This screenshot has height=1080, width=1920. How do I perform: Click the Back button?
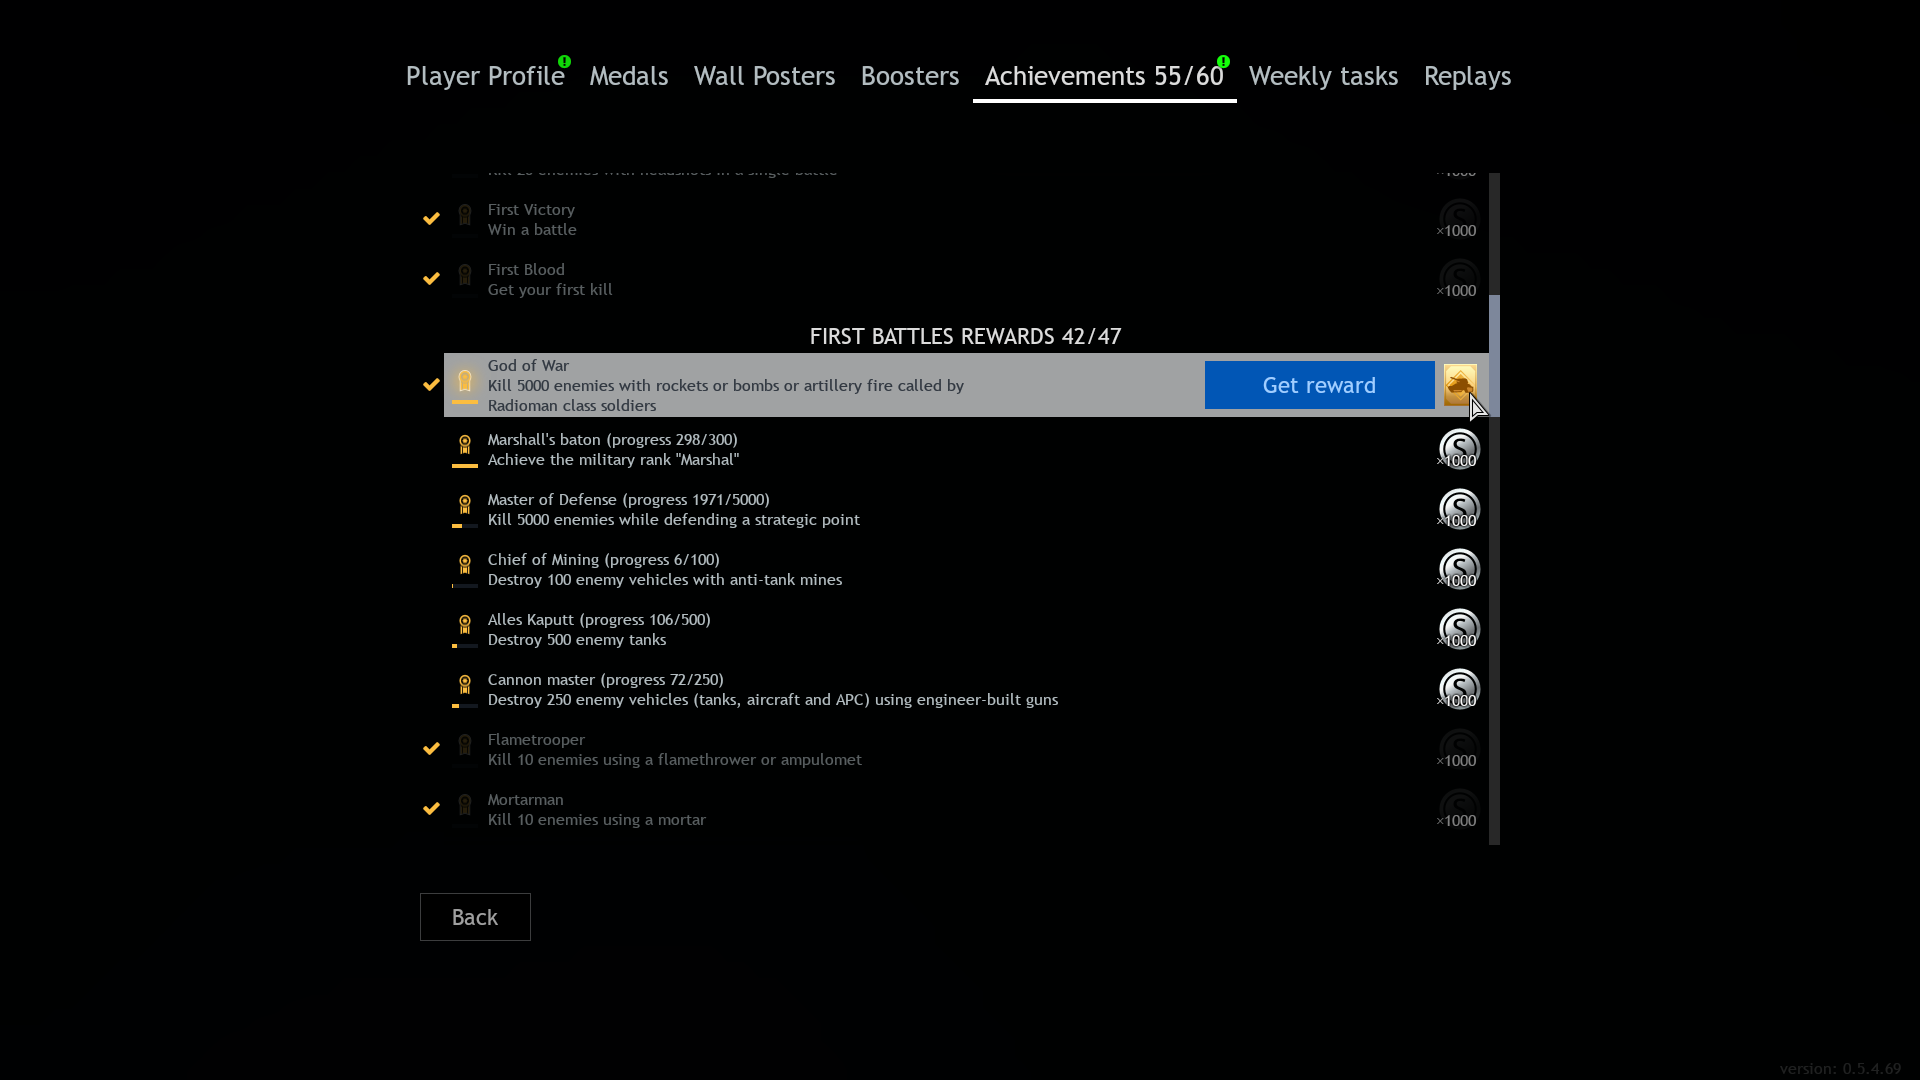pos(475,917)
